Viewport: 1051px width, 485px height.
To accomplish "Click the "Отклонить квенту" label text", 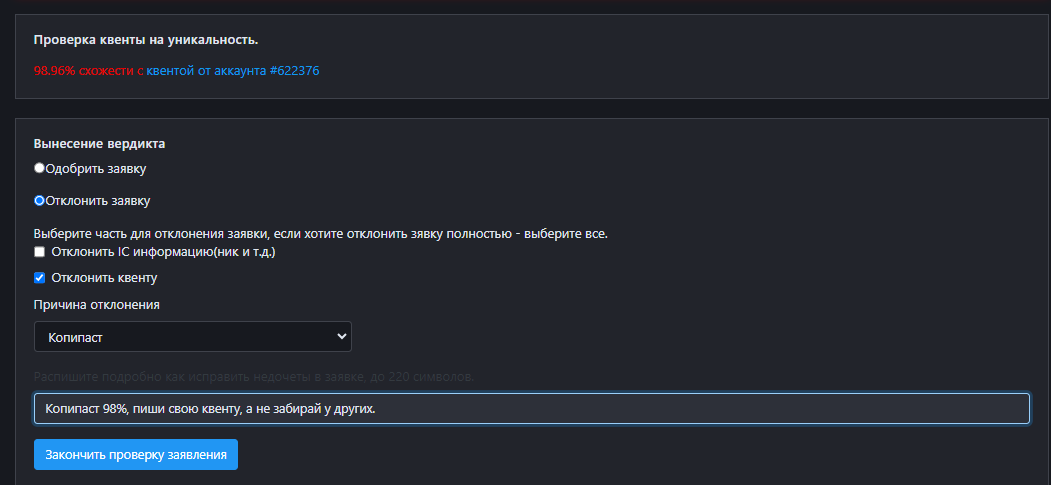I will [104, 278].
